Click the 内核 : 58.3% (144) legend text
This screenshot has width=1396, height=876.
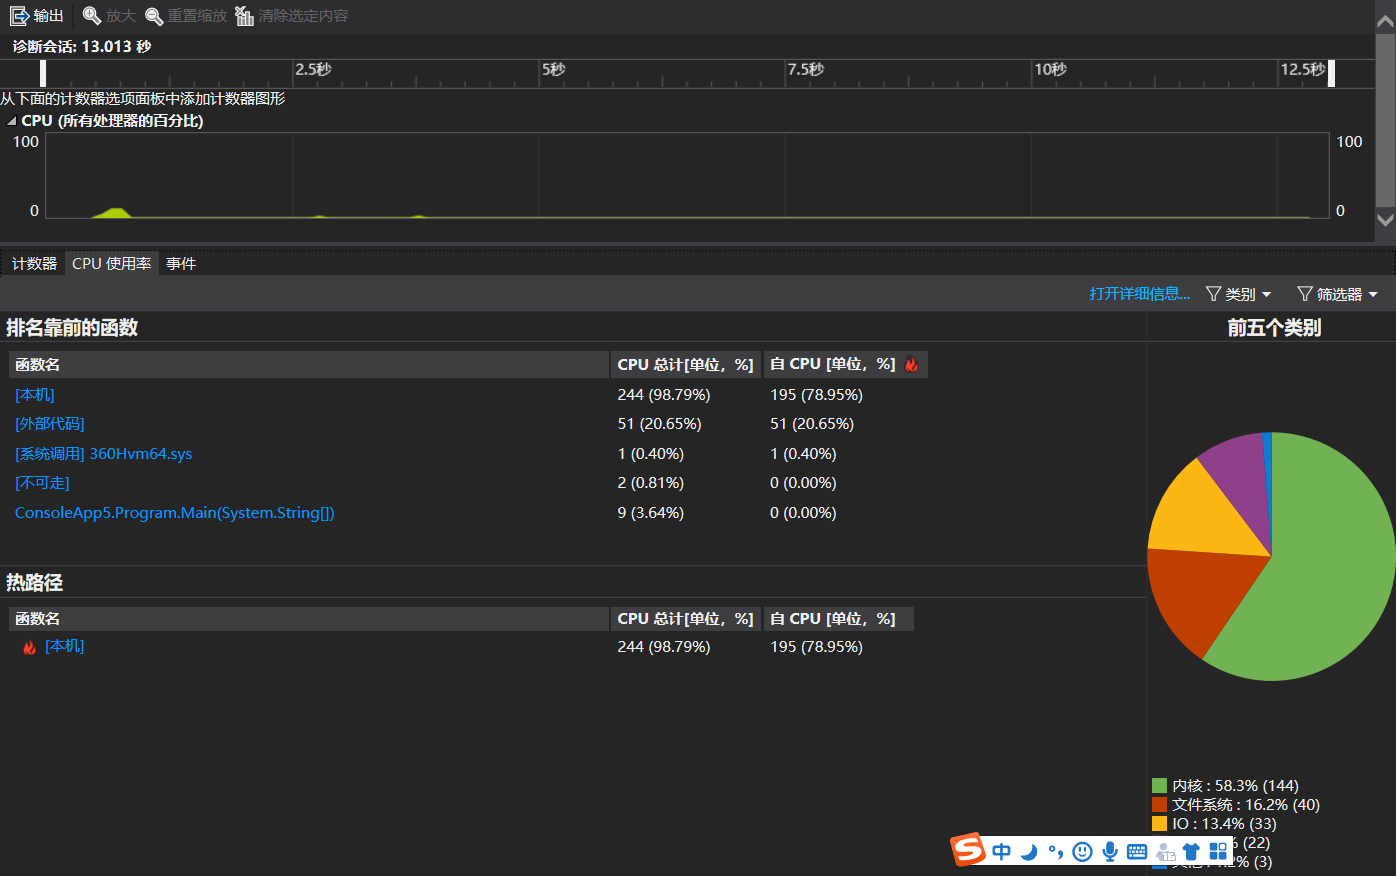pos(1236,786)
